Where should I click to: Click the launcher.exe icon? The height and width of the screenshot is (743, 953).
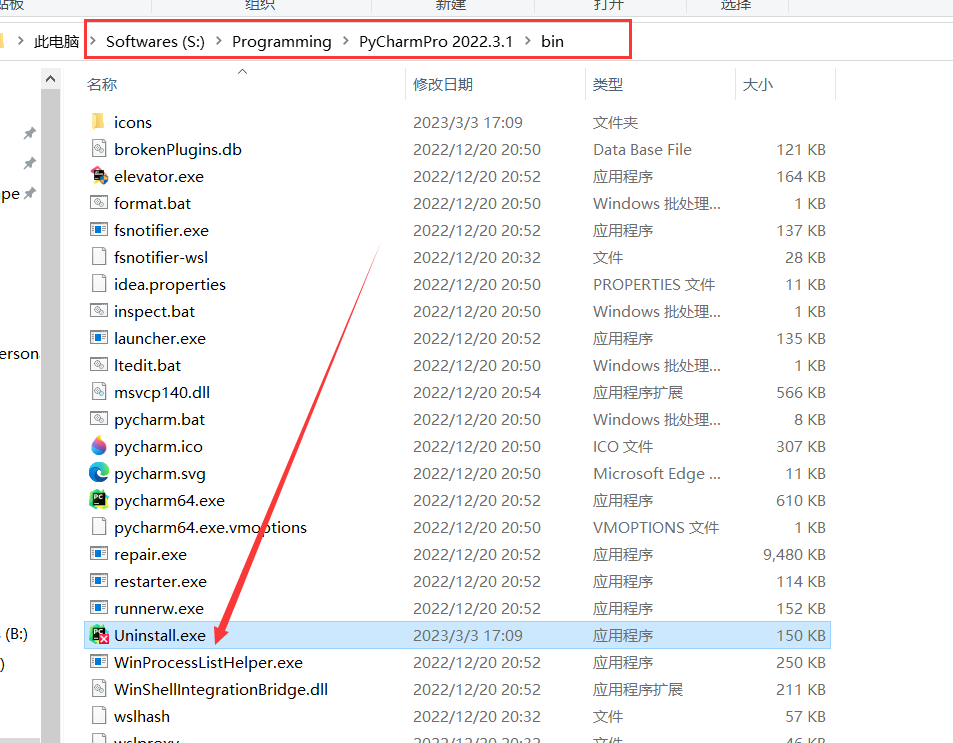(98, 337)
